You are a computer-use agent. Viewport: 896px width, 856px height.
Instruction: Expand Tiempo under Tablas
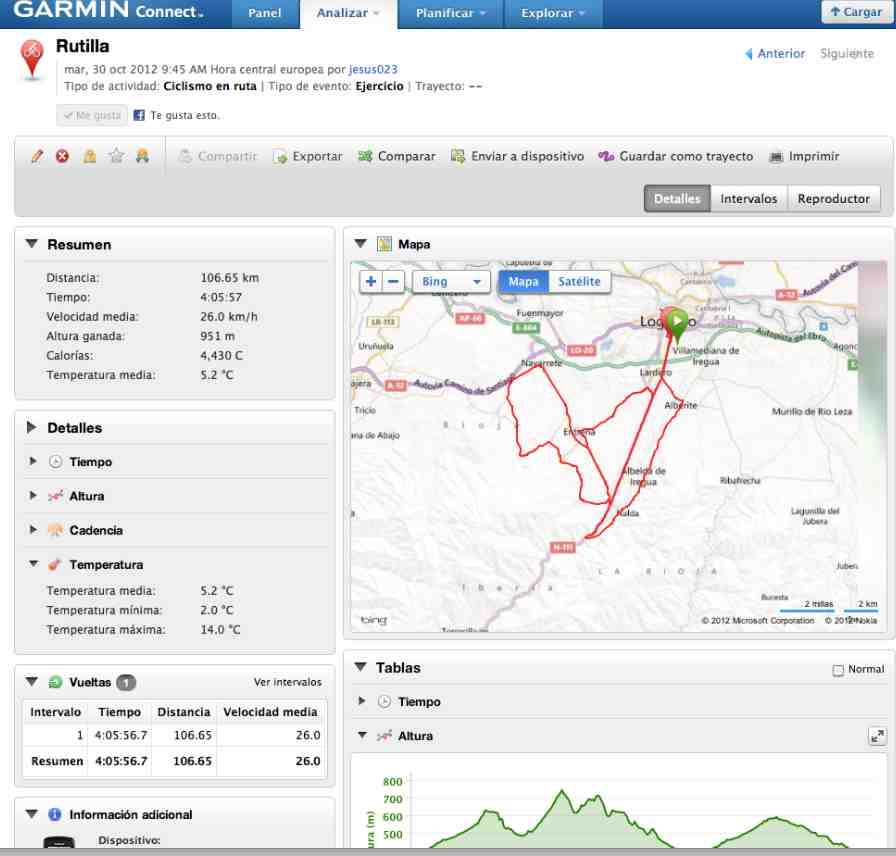coord(362,701)
